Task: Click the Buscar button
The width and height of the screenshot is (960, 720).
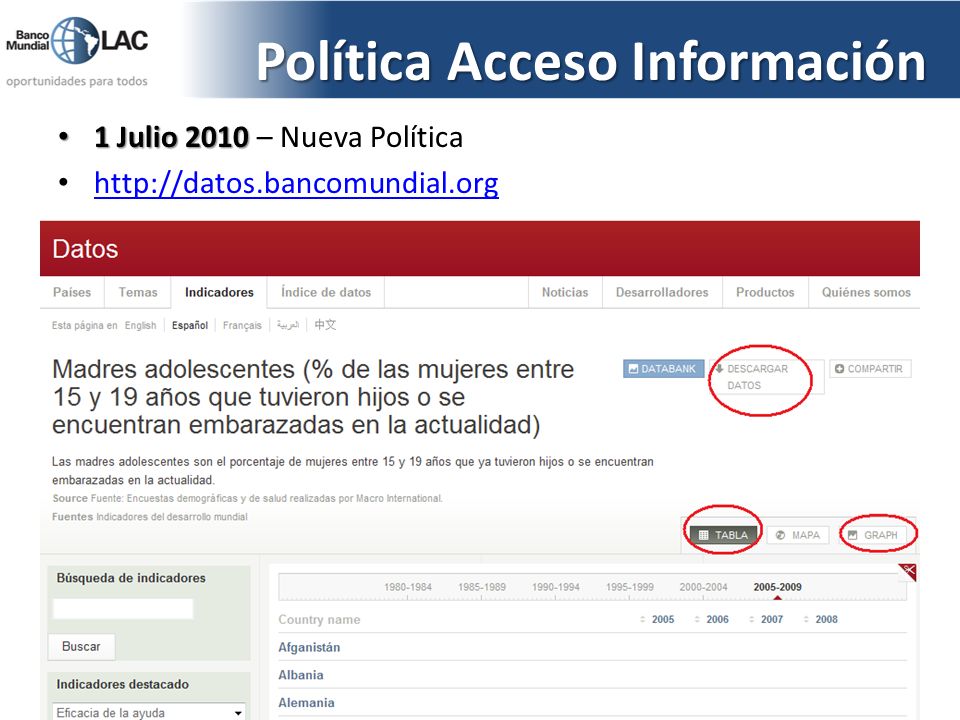Action: [81, 647]
